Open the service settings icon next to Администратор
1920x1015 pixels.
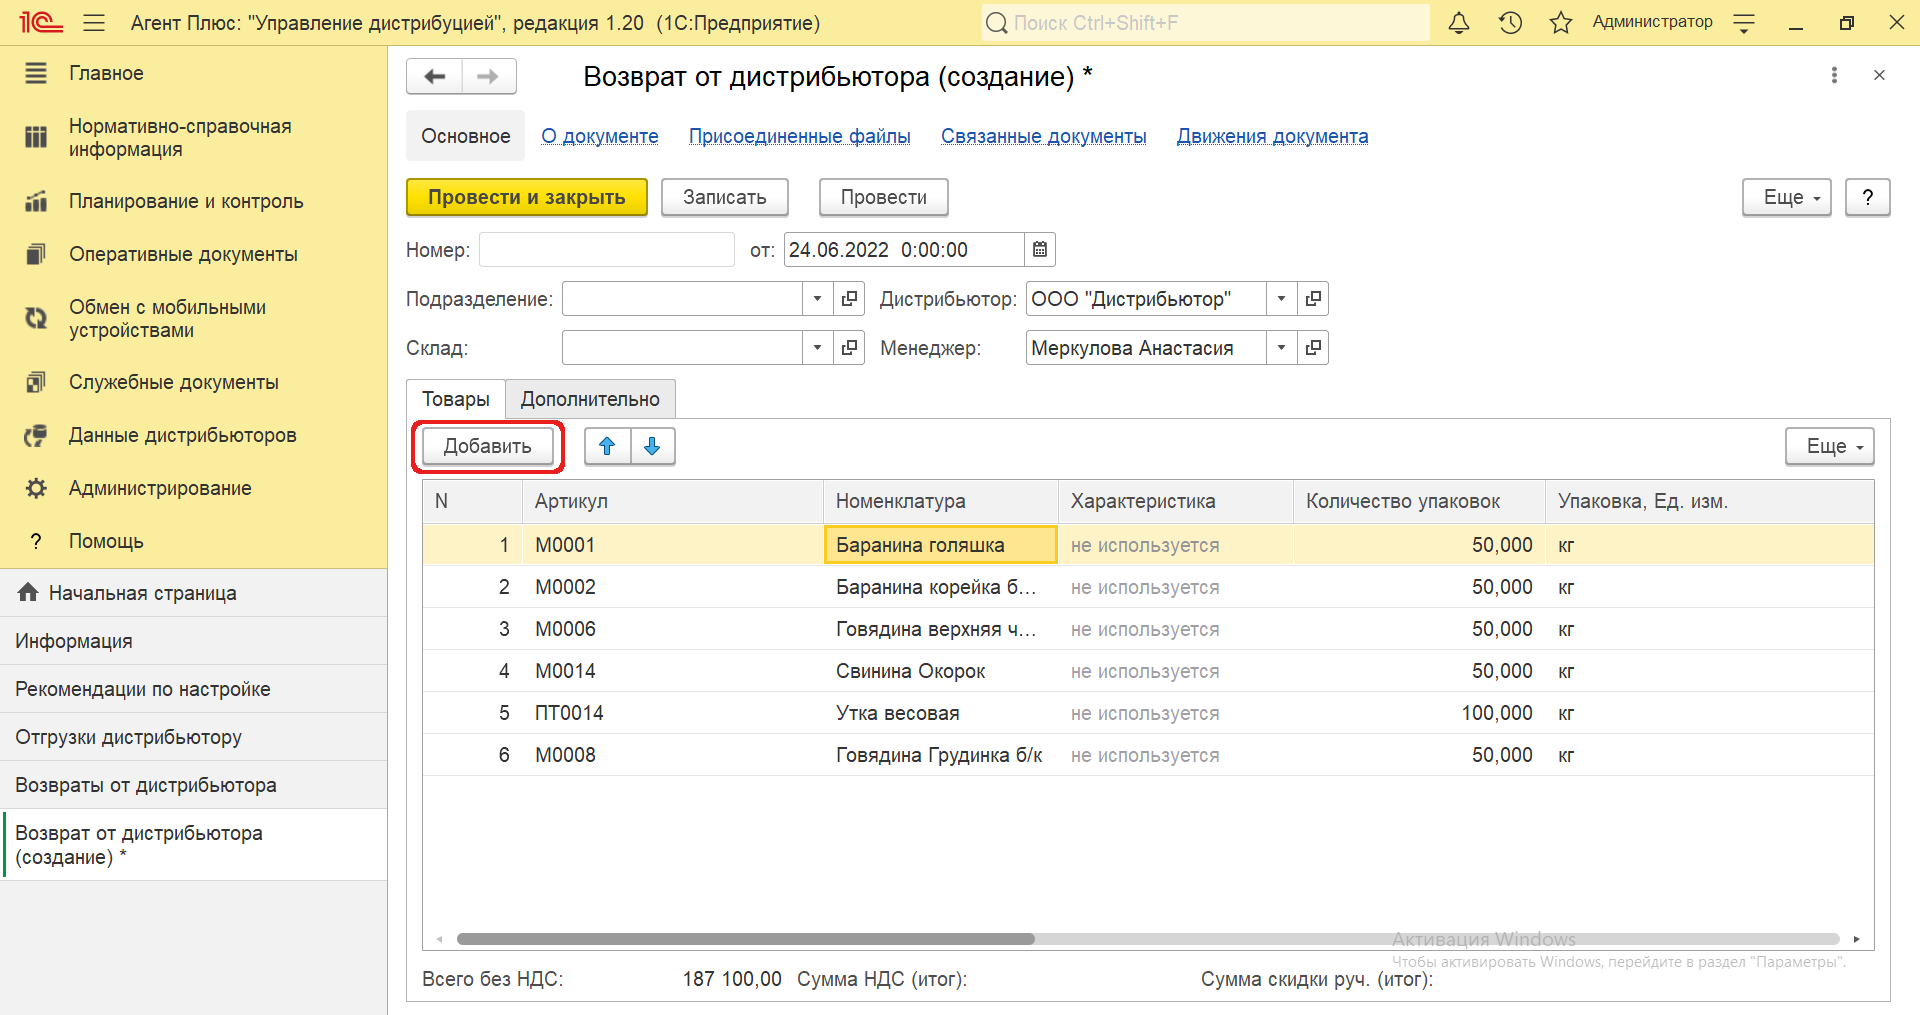(x=1744, y=23)
